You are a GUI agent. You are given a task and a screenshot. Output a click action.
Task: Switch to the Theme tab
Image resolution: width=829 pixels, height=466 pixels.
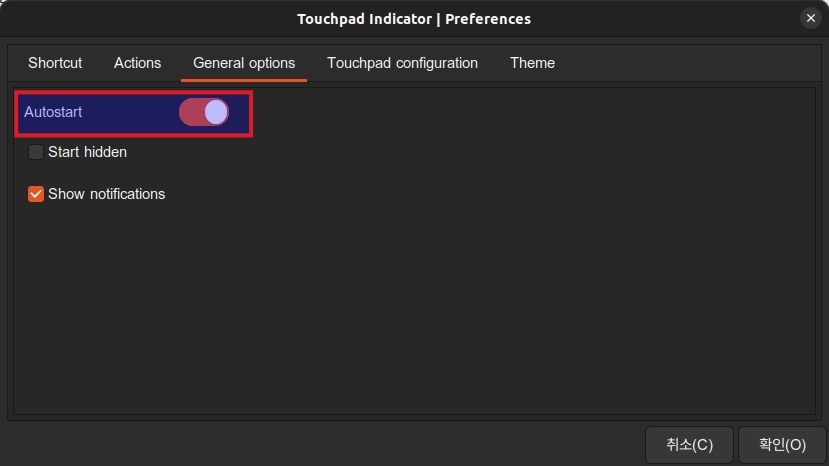click(x=532, y=63)
